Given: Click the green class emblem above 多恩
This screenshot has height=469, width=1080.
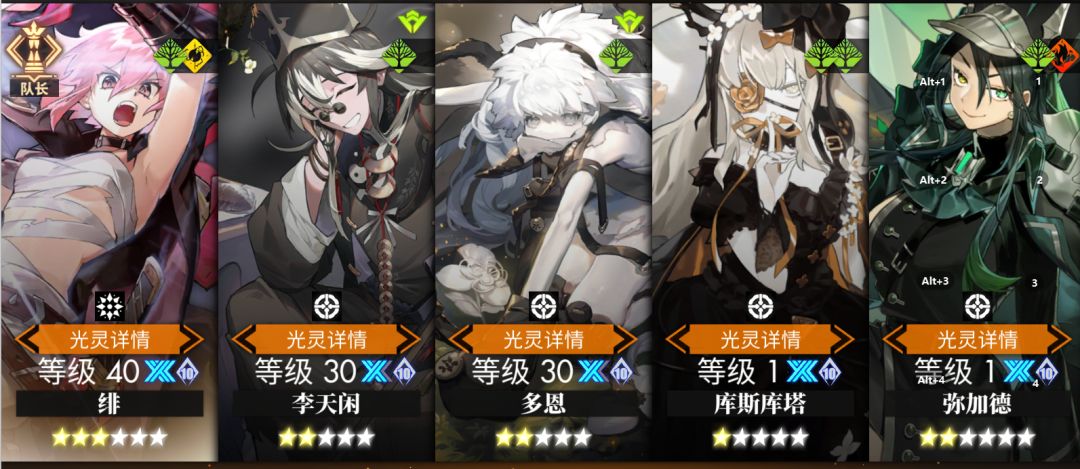Looking at the screenshot, I should tap(628, 22).
